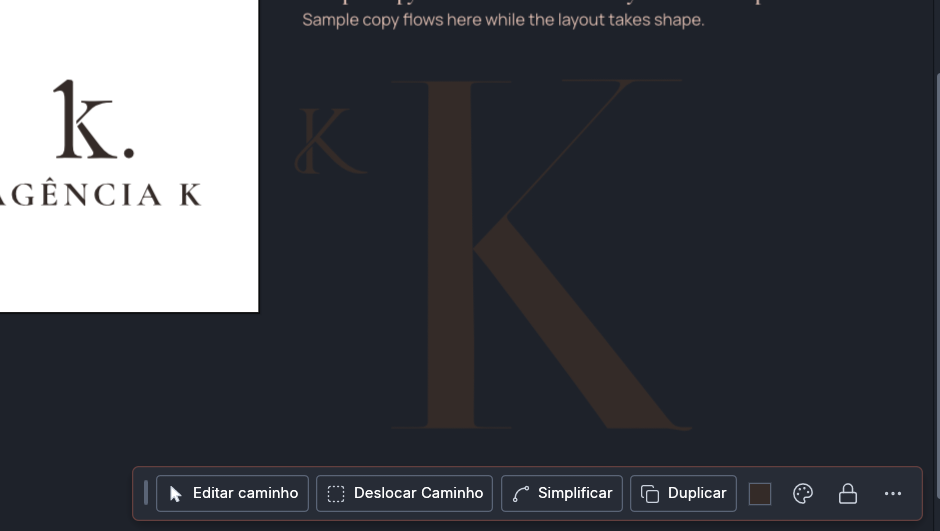This screenshot has height=531, width=940.
Task: Toggle the lock icon in toolbar
Action: (x=847, y=494)
